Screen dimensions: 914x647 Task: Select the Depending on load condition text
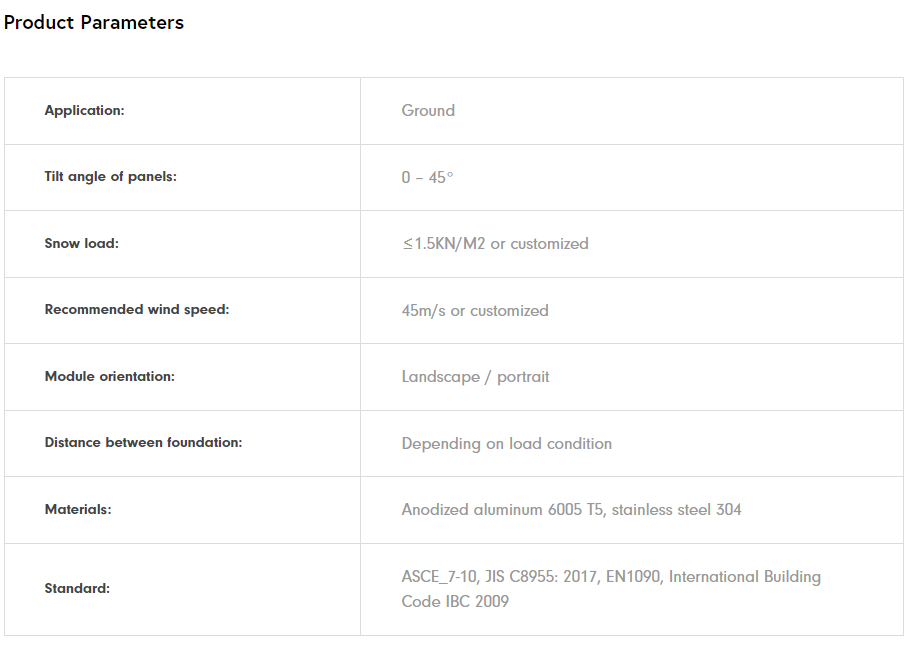(x=506, y=444)
